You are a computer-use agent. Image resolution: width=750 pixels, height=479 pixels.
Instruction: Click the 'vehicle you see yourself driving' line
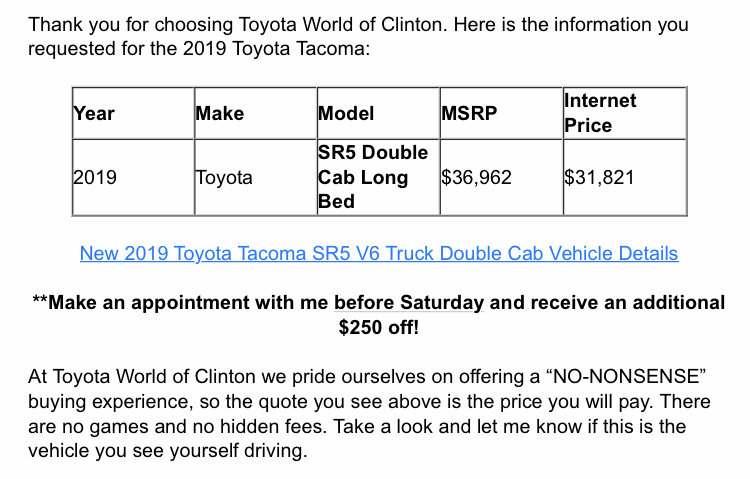(x=167, y=451)
